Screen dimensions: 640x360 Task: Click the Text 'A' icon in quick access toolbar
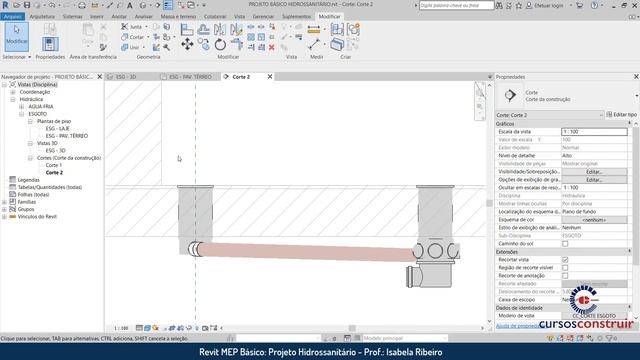coord(130,5)
